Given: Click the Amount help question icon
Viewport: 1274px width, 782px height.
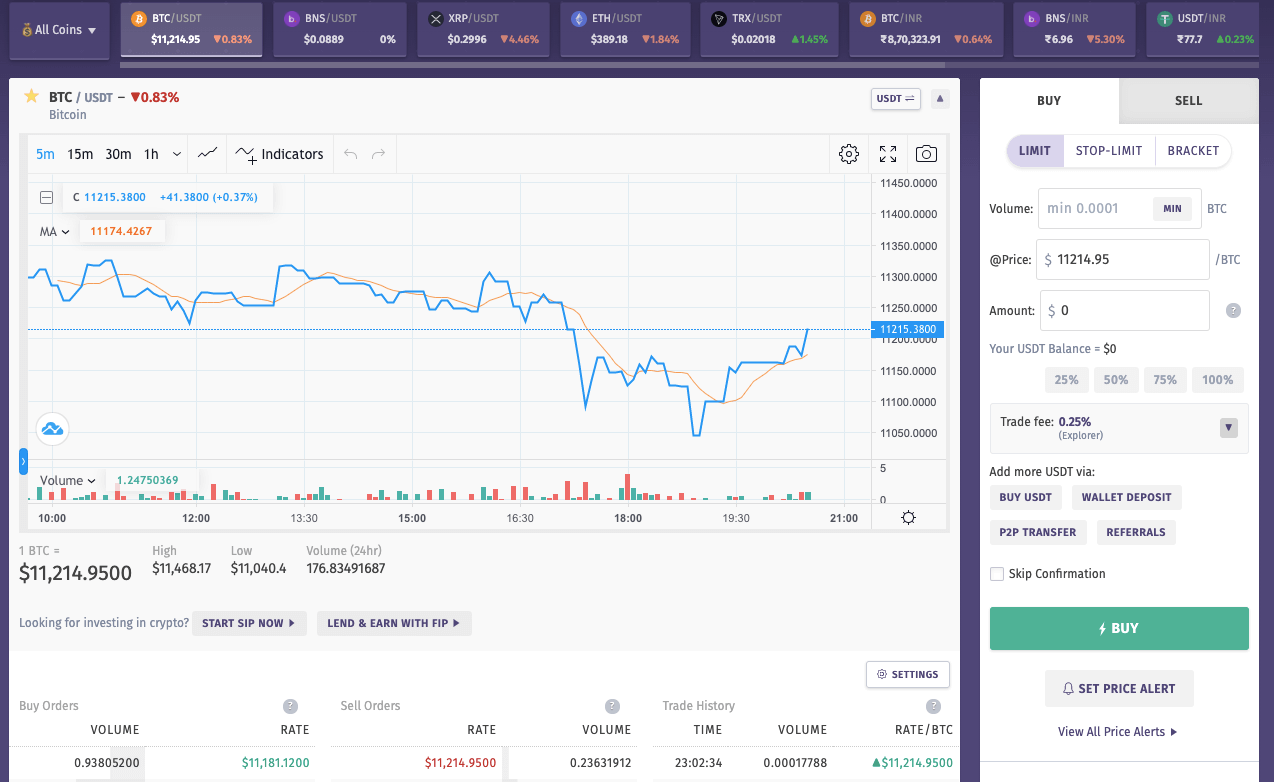Looking at the screenshot, I should [1233, 310].
